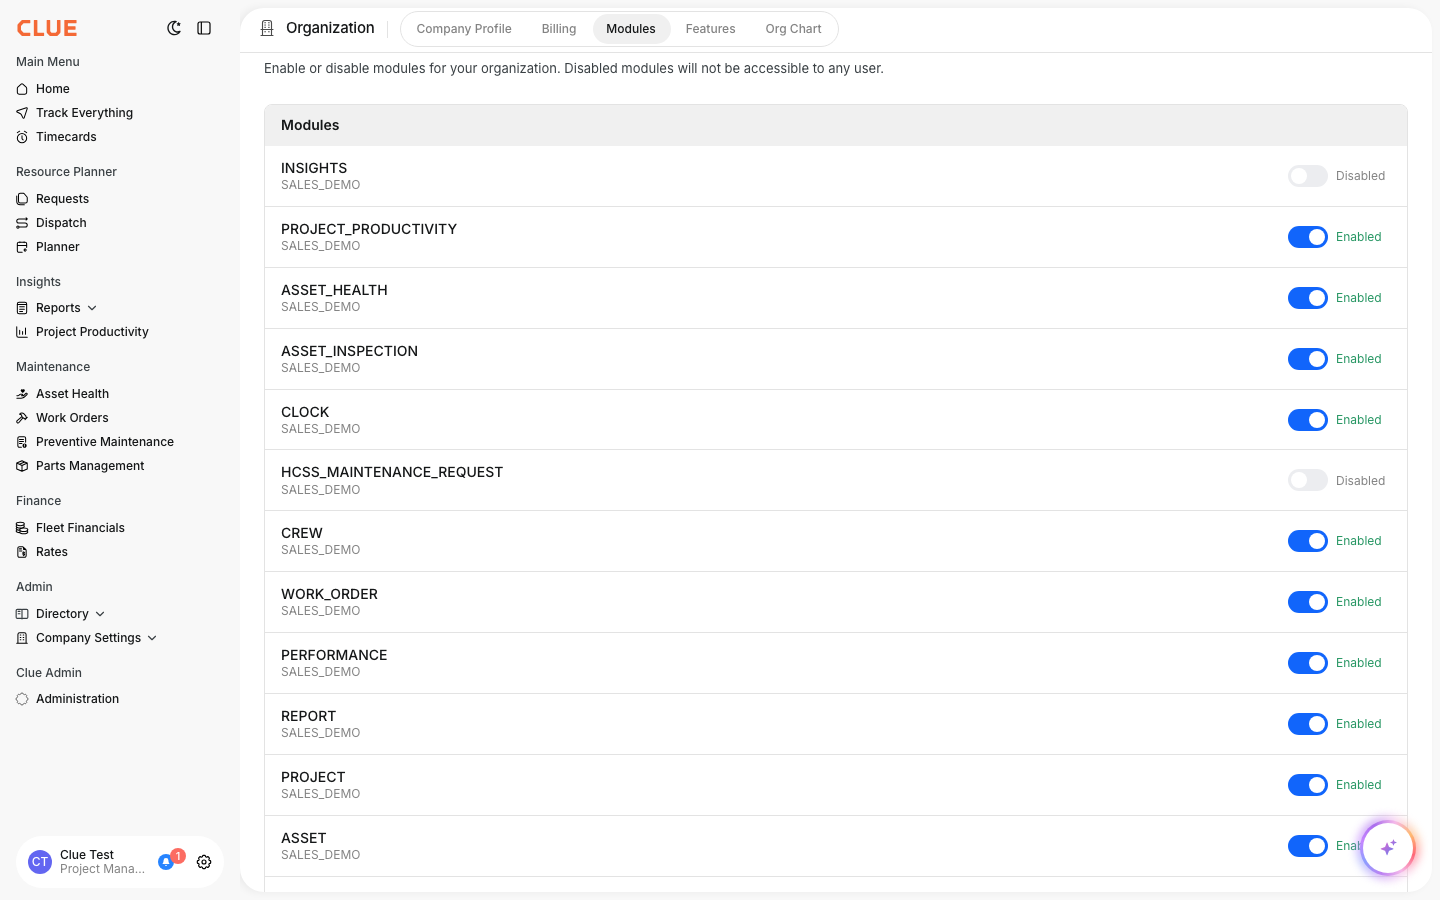Toggle dark mode with the moon icon
Screen dimensions: 1440x900
pos(174,28)
